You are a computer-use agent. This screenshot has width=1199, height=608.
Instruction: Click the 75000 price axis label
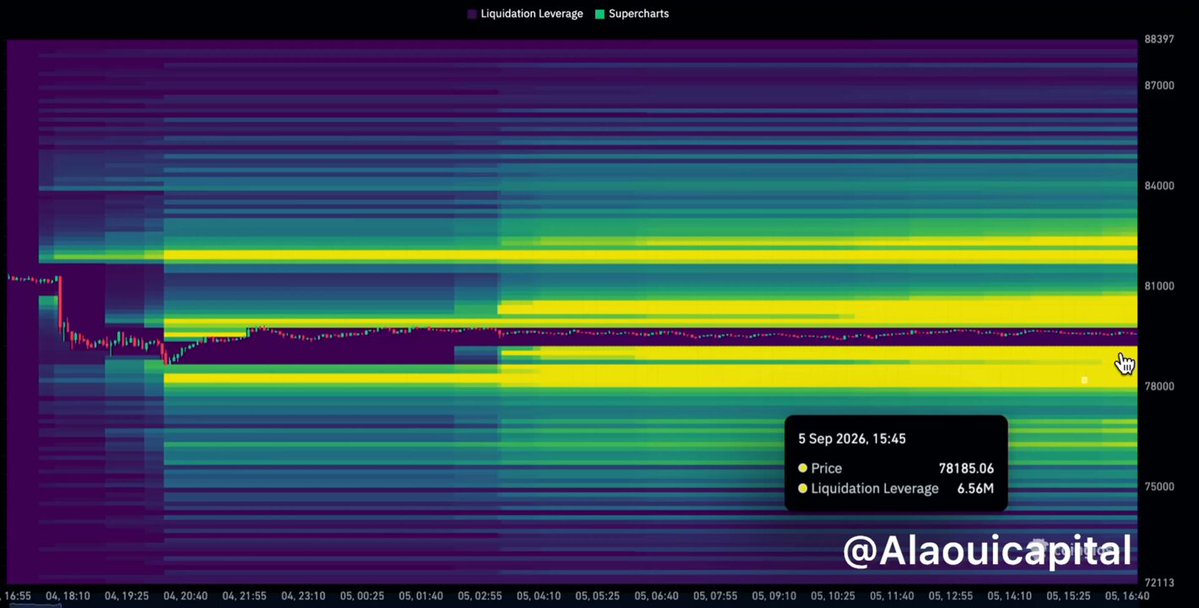[x=1159, y=486]
